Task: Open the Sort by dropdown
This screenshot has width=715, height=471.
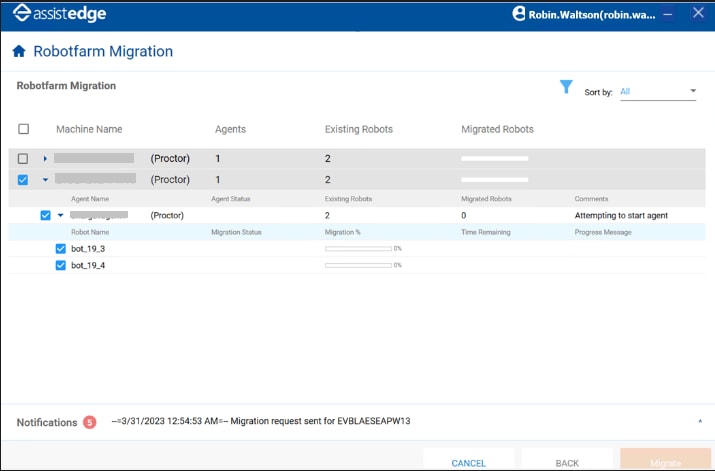Action: point(657,92)
